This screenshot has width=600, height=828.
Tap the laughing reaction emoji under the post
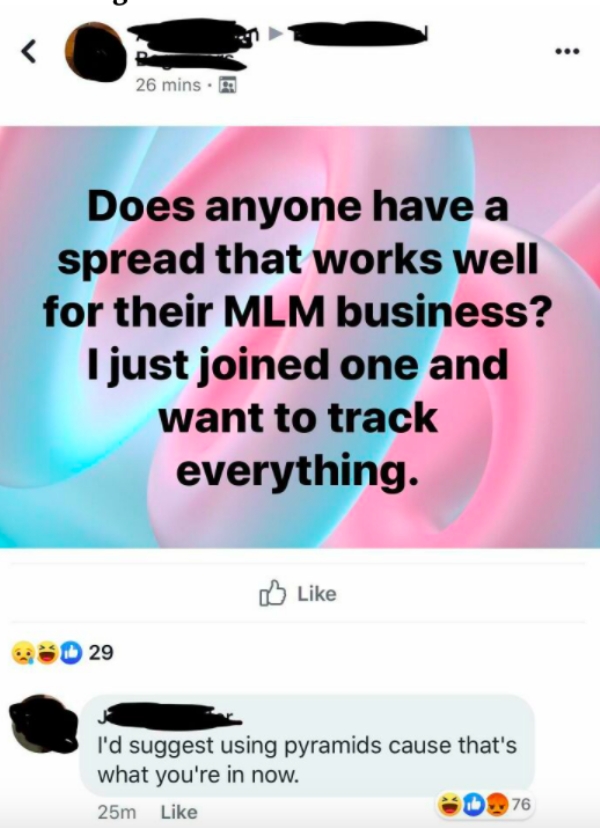click(x=48, y=653)
